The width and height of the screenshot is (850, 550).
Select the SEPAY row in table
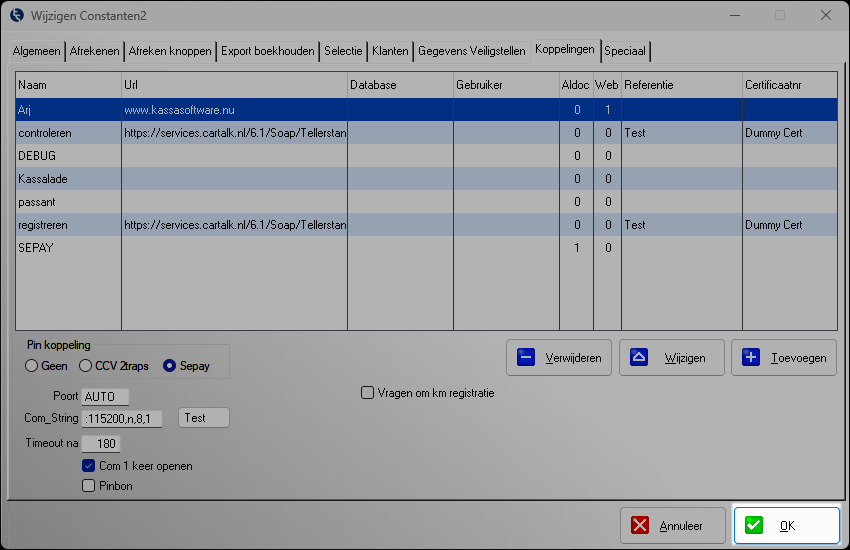coord(68,248)
